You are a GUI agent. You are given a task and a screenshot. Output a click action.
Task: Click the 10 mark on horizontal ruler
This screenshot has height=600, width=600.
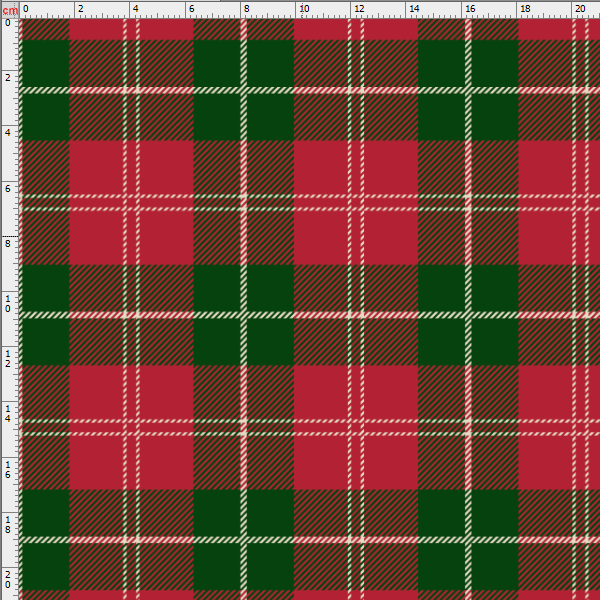(304, 8)
